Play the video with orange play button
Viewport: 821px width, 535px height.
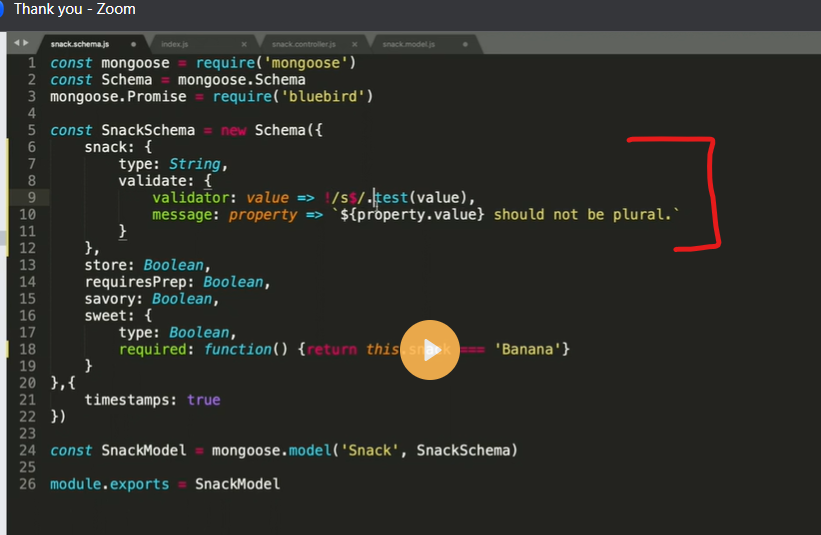430,350
